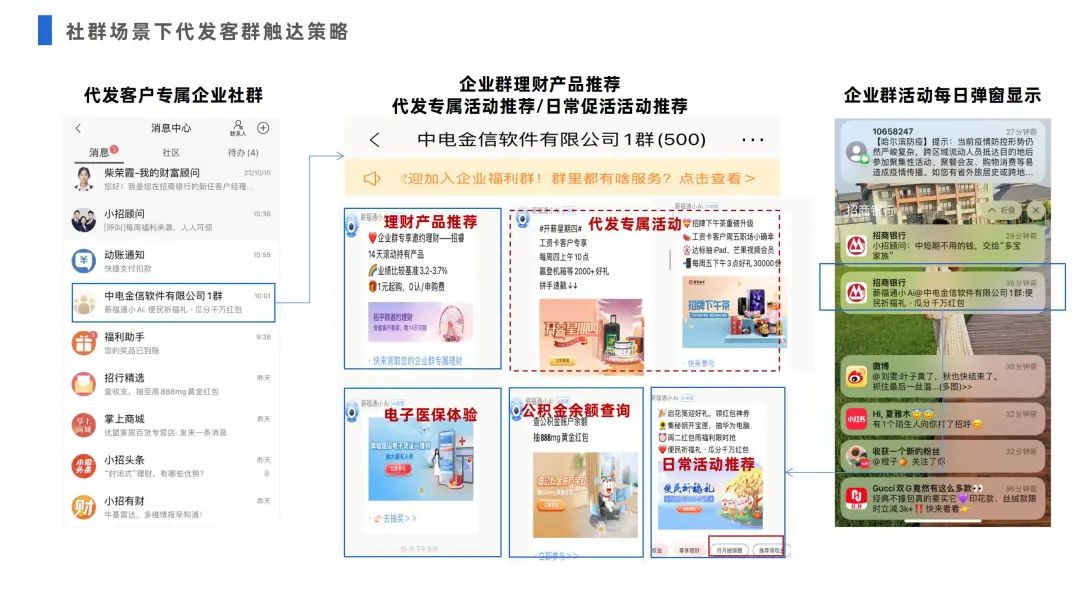The height and width of the screenshot is (608, 1080).
Task: Click the back arrow in the group chat header
Action: (375, 138)
